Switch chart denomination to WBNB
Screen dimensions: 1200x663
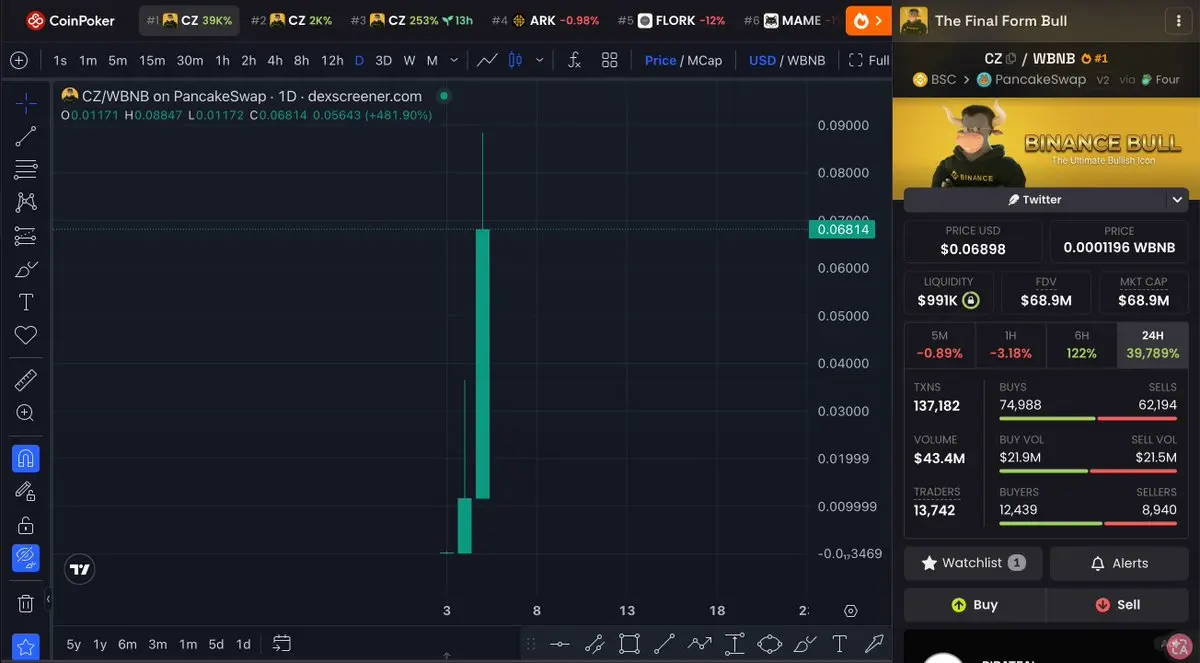806,60
